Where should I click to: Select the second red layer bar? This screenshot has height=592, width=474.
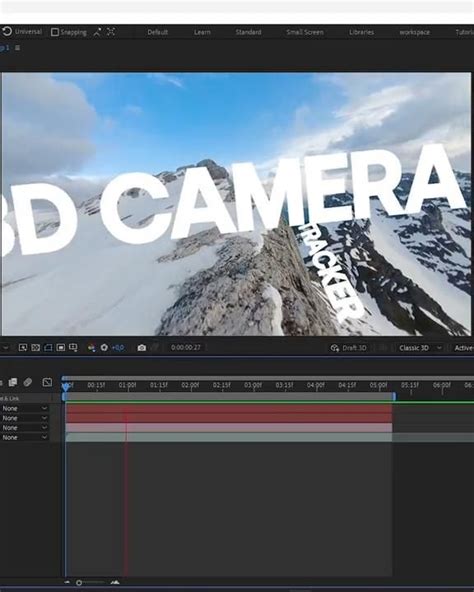[229, 418]
